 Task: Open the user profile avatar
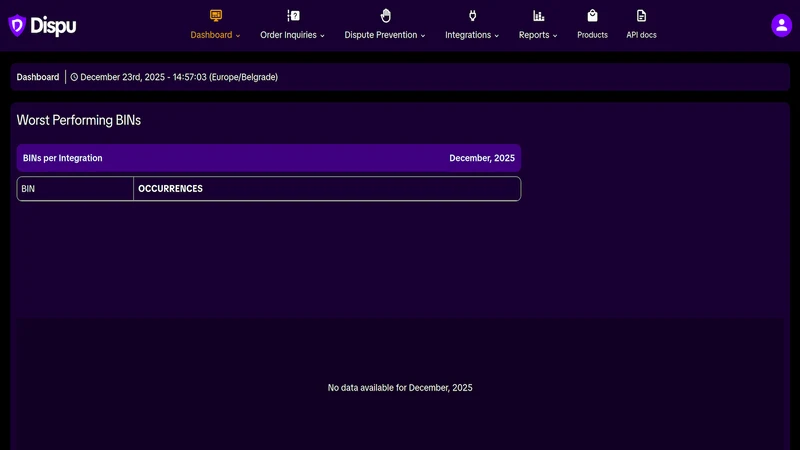click(x=781, y=25)
